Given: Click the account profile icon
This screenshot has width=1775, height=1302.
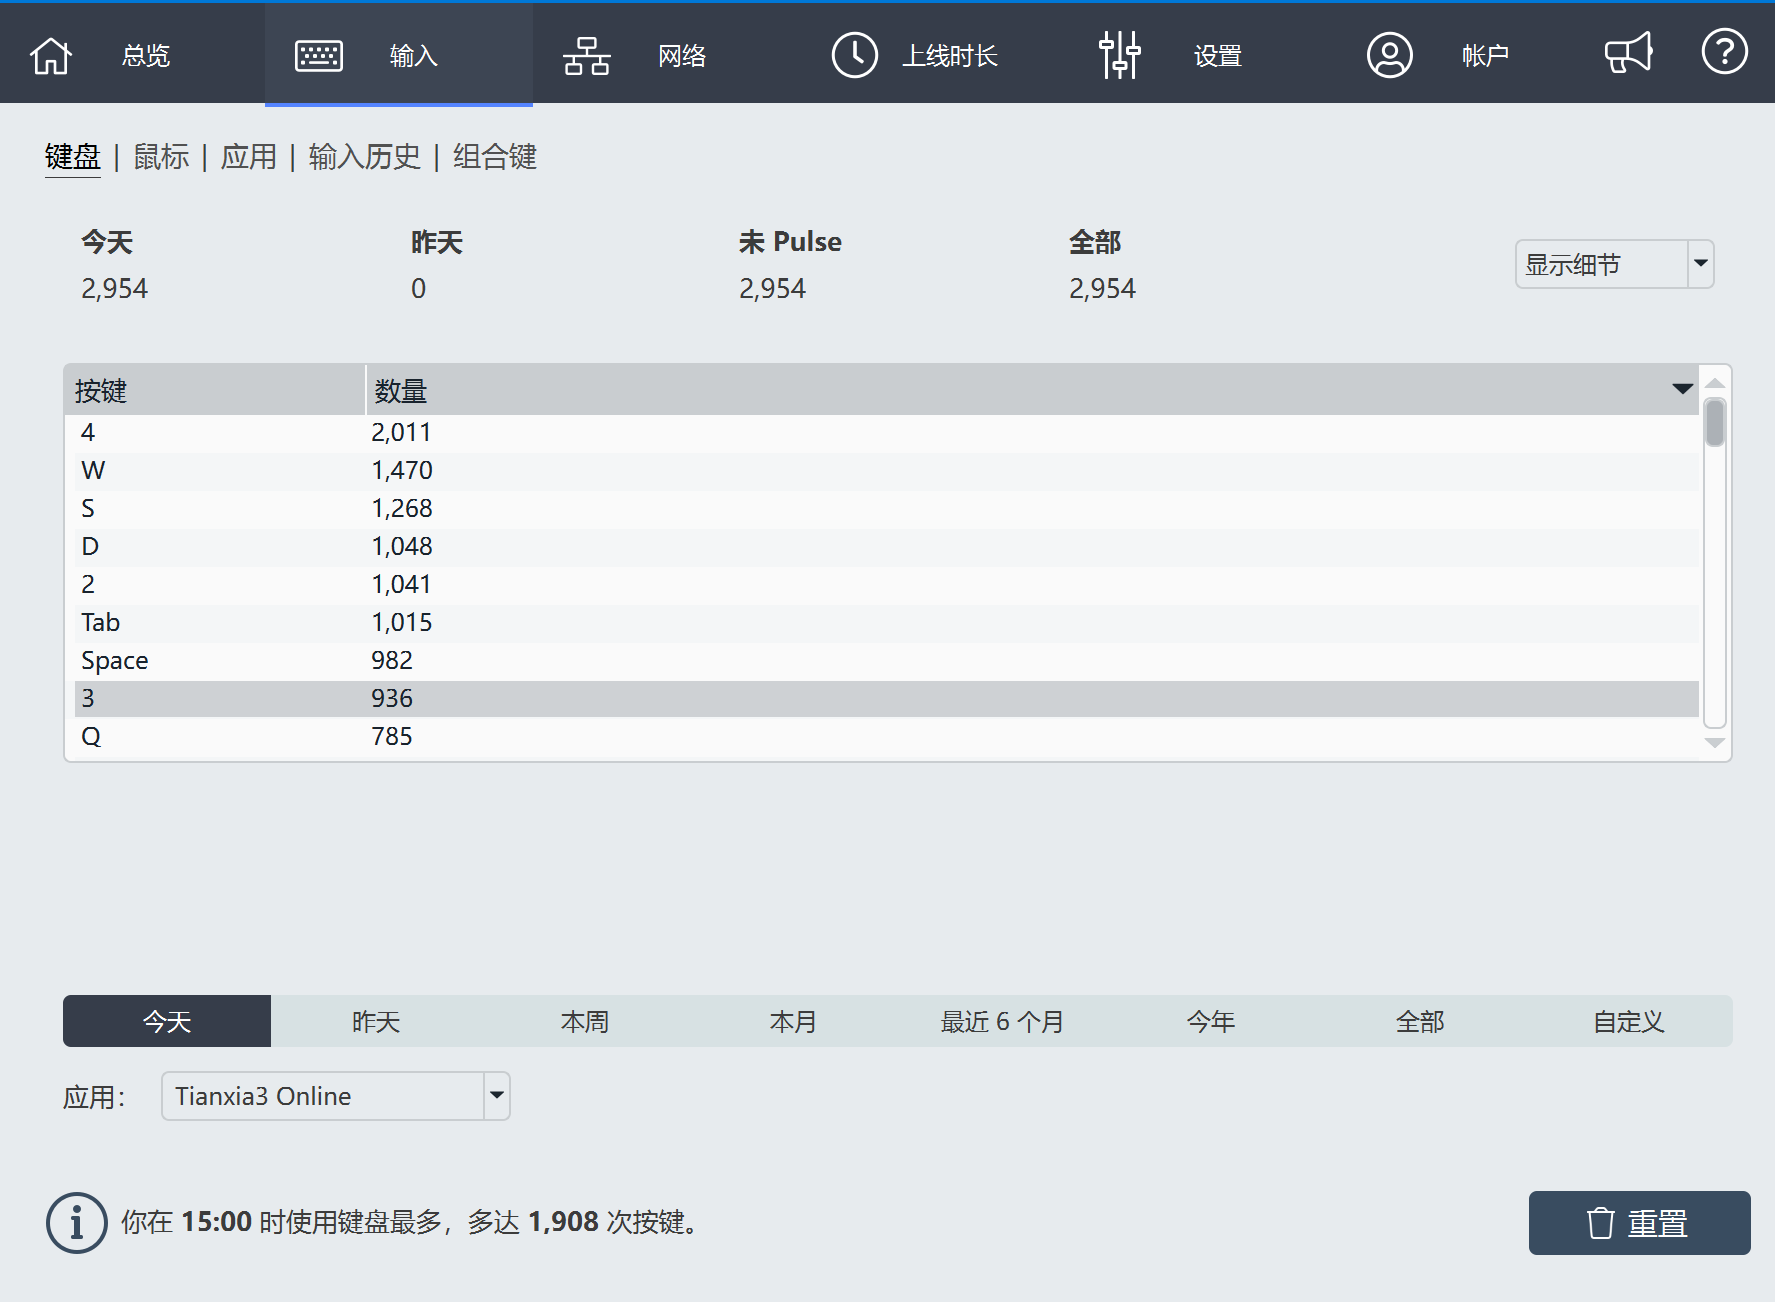Looking at the screenshot, I should [x=1389, y=55].
